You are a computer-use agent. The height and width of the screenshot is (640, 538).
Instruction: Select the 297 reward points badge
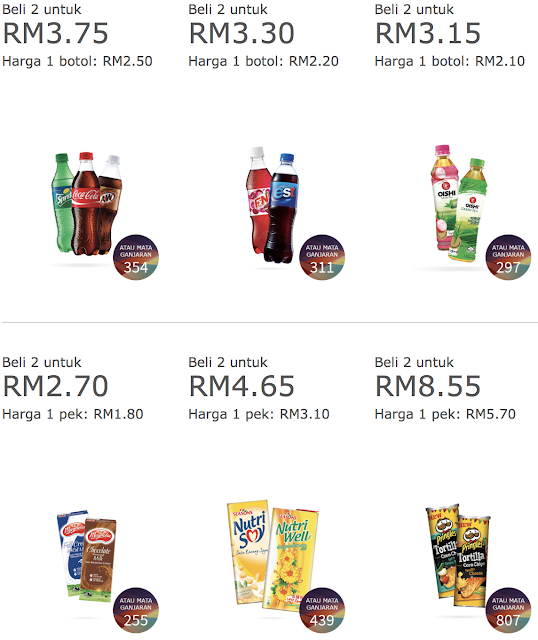508,257
